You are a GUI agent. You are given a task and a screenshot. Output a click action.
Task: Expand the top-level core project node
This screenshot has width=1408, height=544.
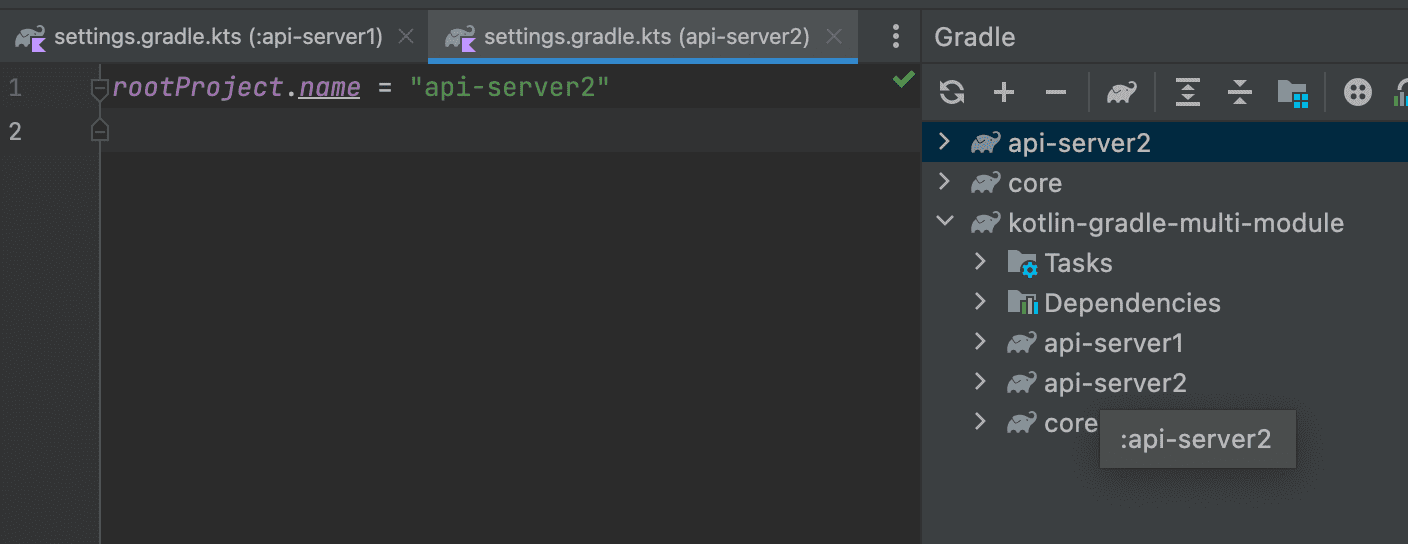click(944, 182)
